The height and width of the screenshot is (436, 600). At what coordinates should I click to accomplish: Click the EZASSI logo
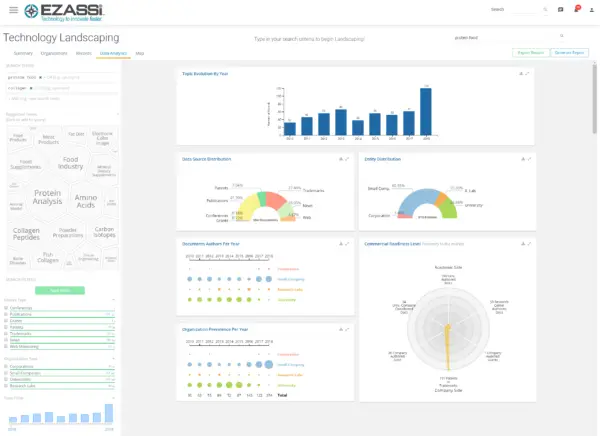coord(64,12)
